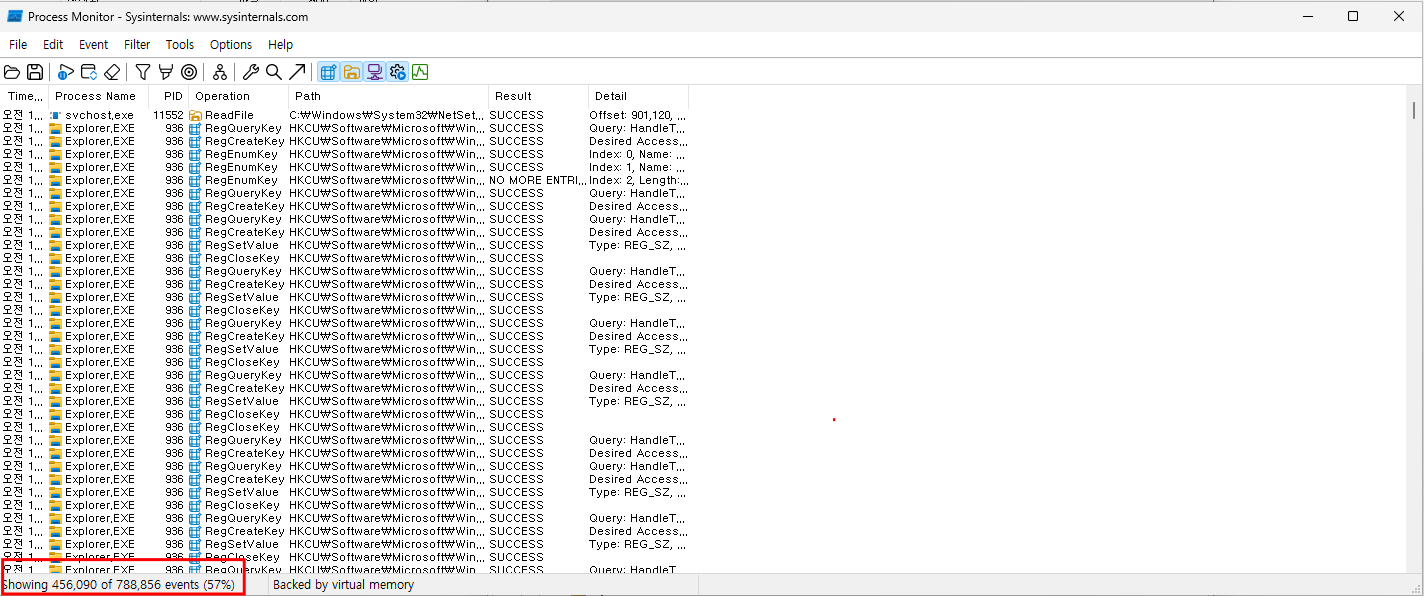Toggle Show Registry Activity

328,72
